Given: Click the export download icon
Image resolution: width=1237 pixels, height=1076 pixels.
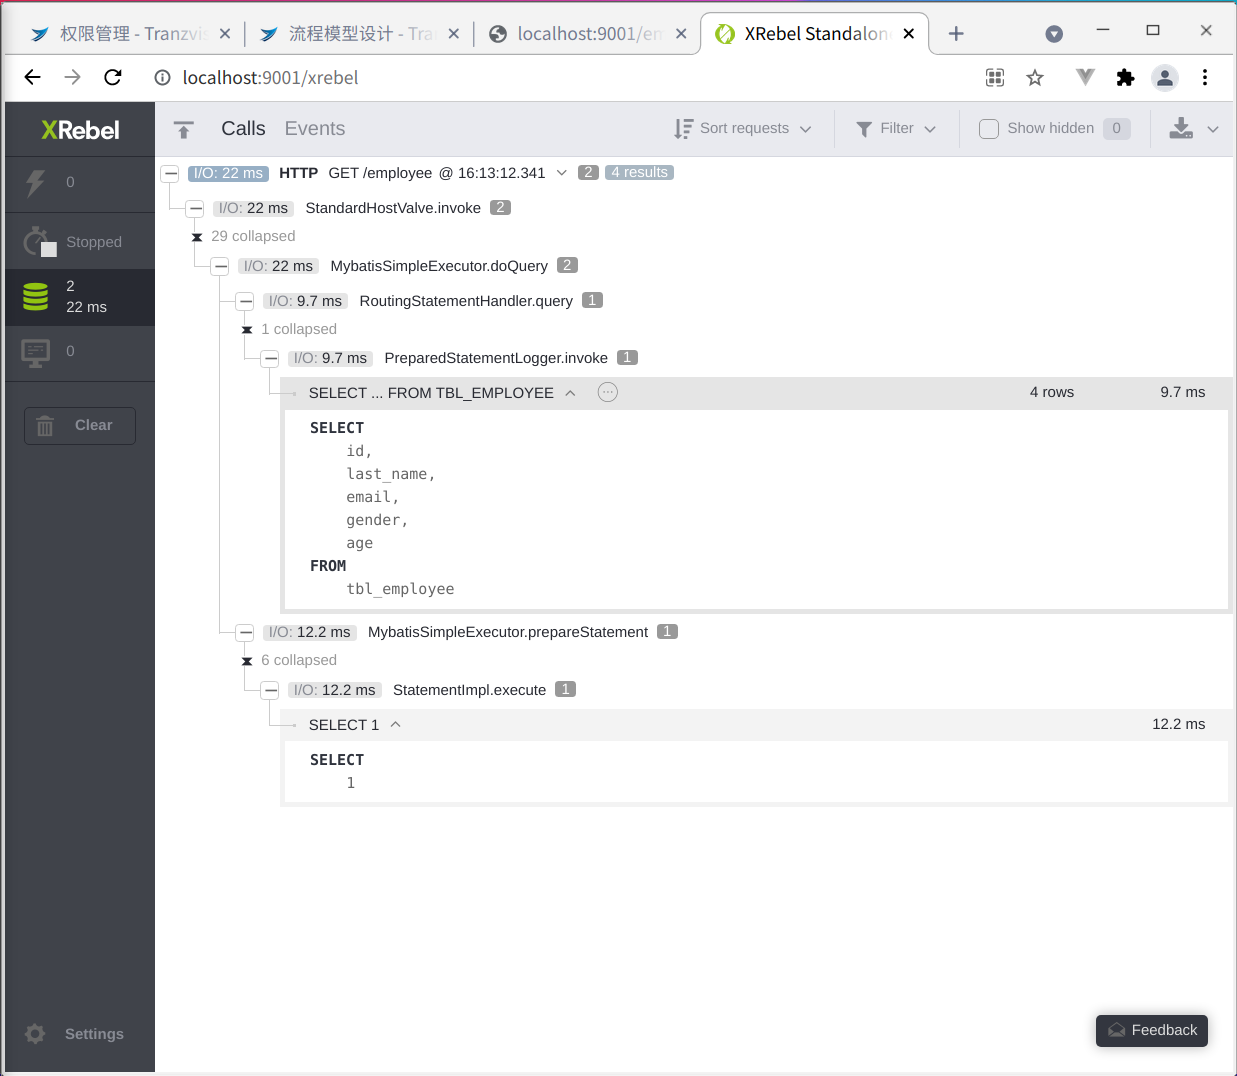Looking at the screenshot, I should pyautogui.click(x=1181, y=128).
